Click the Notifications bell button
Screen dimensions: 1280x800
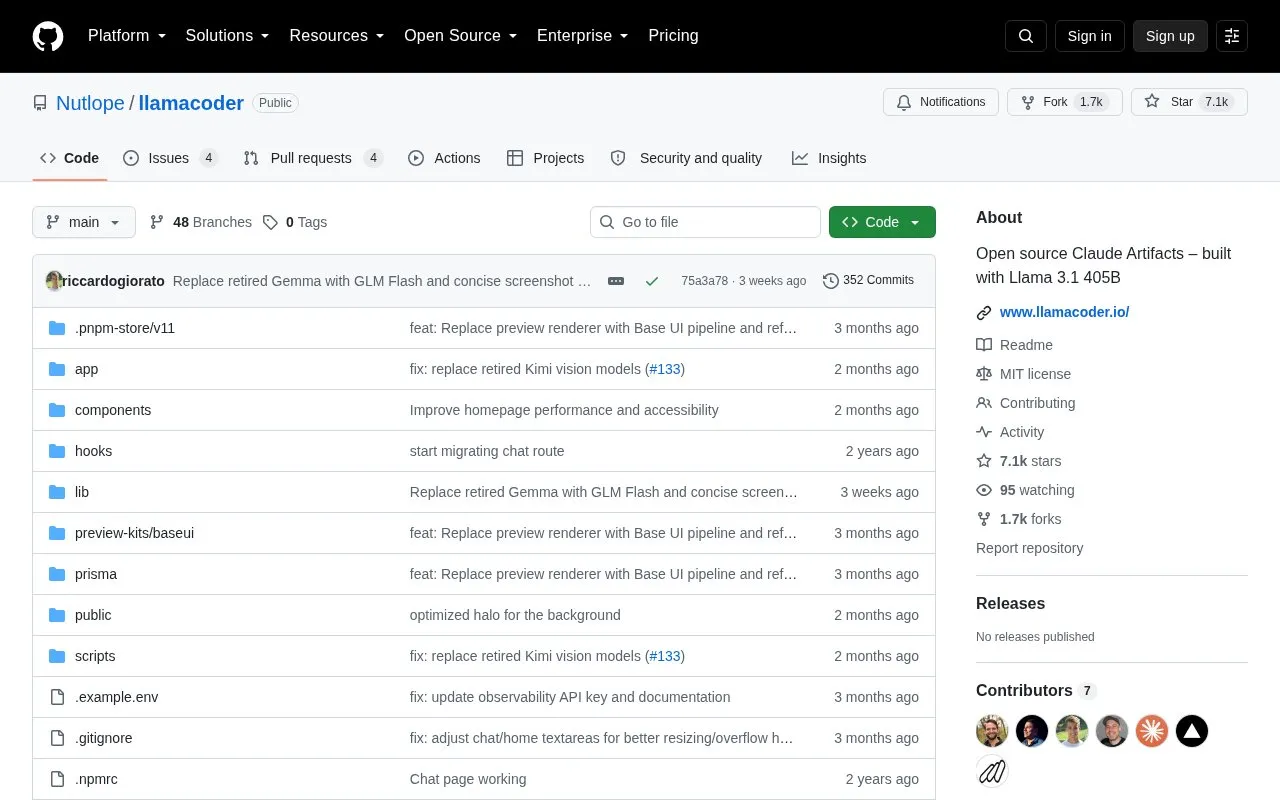click(941, 102)
